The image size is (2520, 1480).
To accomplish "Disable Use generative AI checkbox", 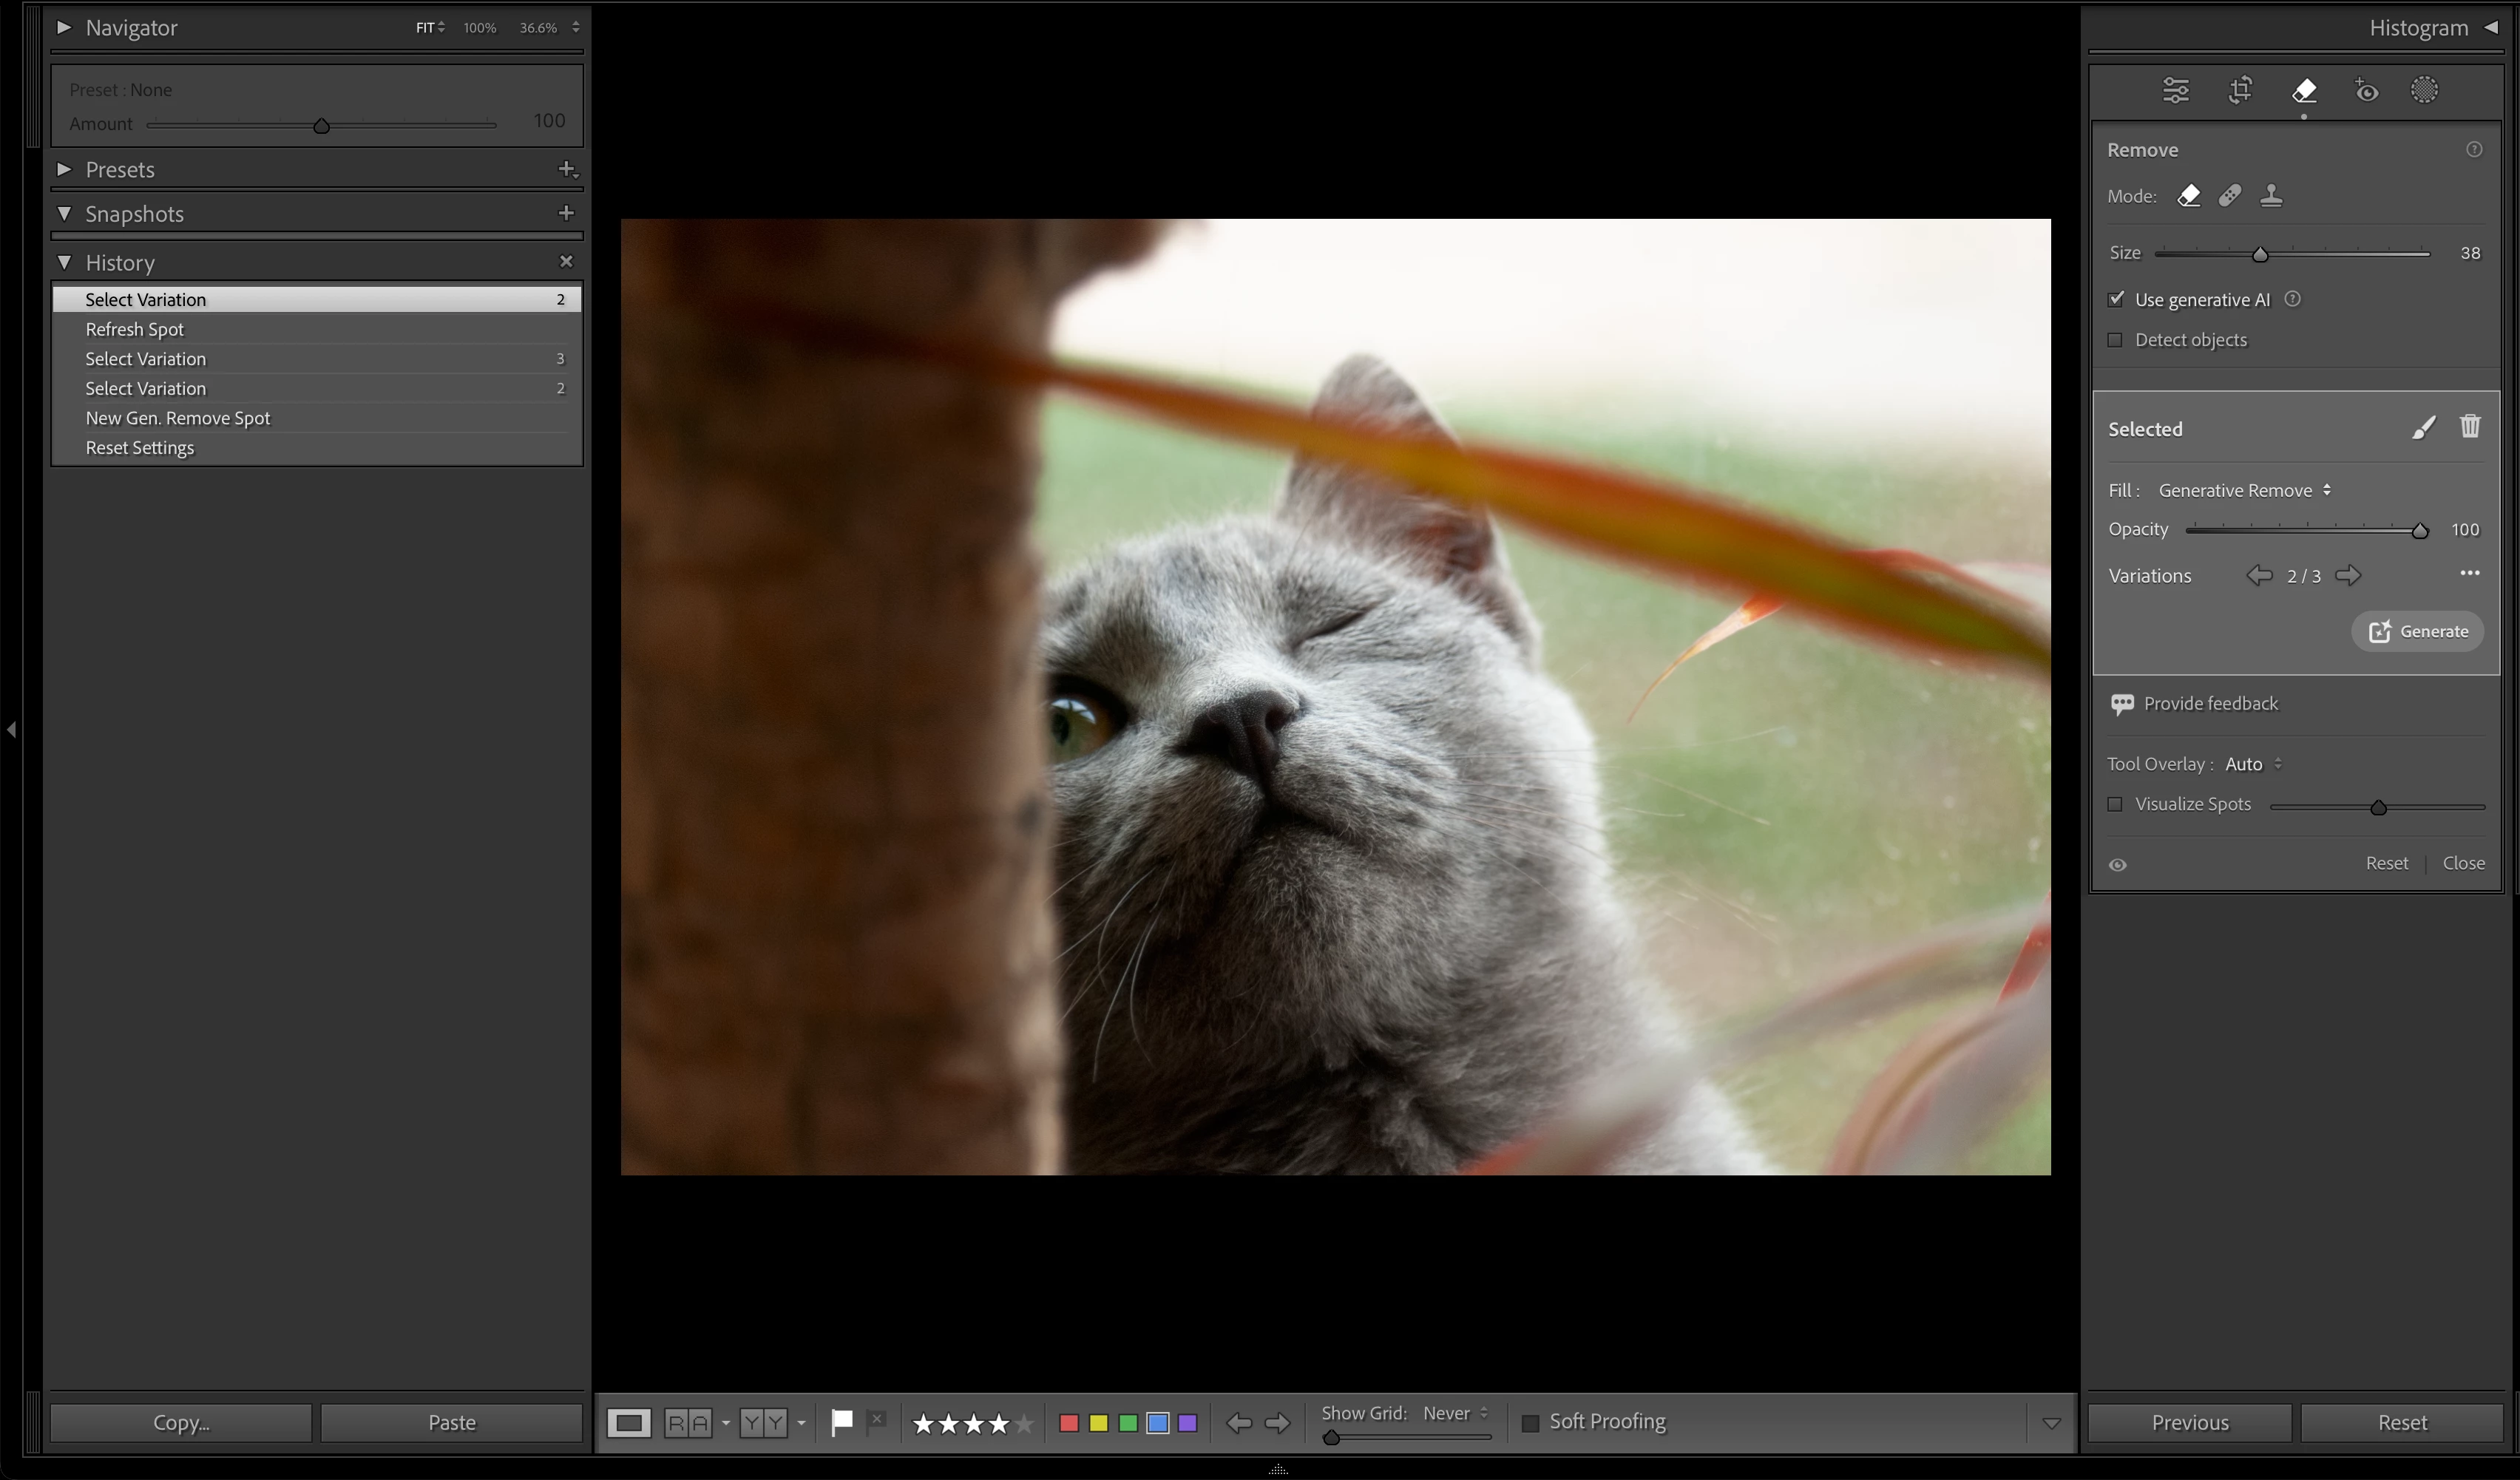I will pos(2116,299).
